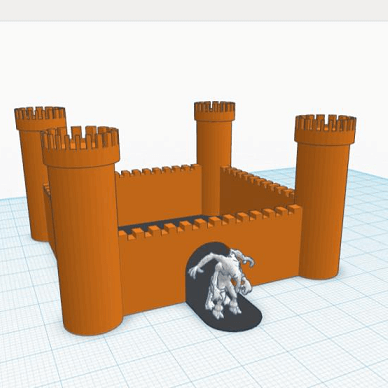Click the white background above the castle
This screenshot has height=388, width=388.
(x=193, y=60)
